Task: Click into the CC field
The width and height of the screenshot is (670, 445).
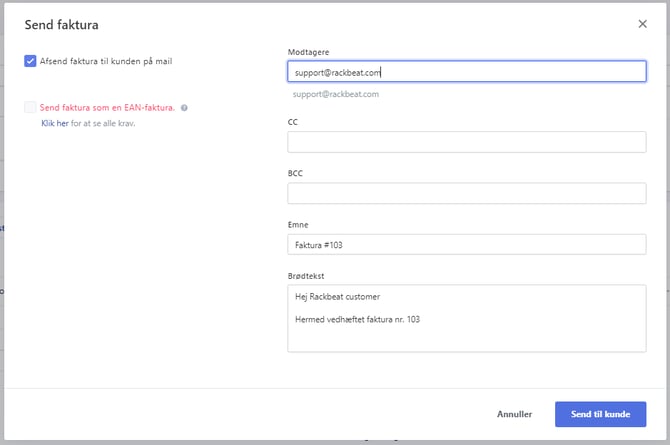Action: coord(467,142)
